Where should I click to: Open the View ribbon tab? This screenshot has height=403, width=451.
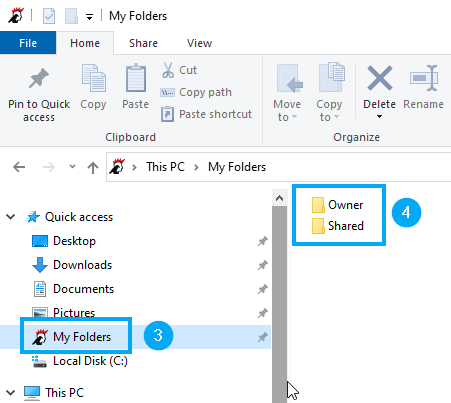point(199,43)
